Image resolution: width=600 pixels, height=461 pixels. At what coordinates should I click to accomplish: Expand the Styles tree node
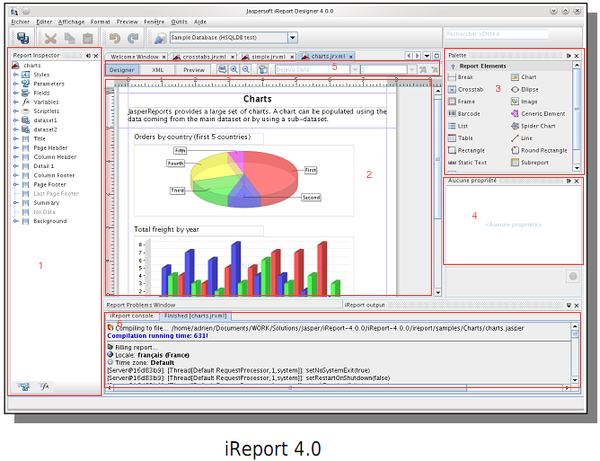16,75
